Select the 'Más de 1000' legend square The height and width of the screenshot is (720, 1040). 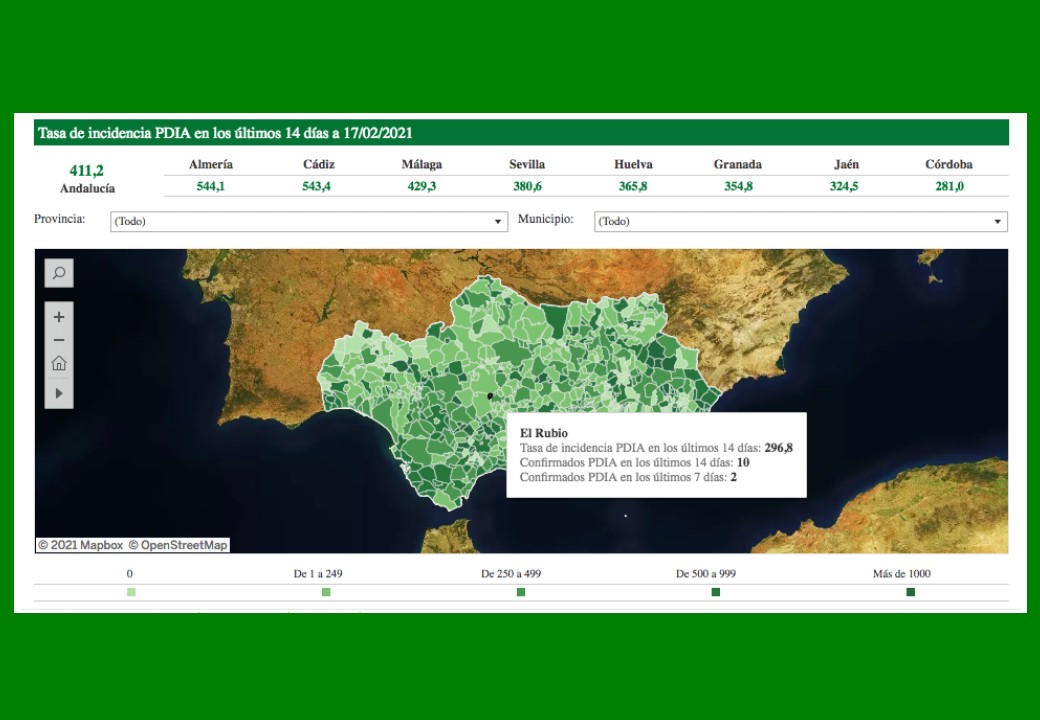point(910,592)
